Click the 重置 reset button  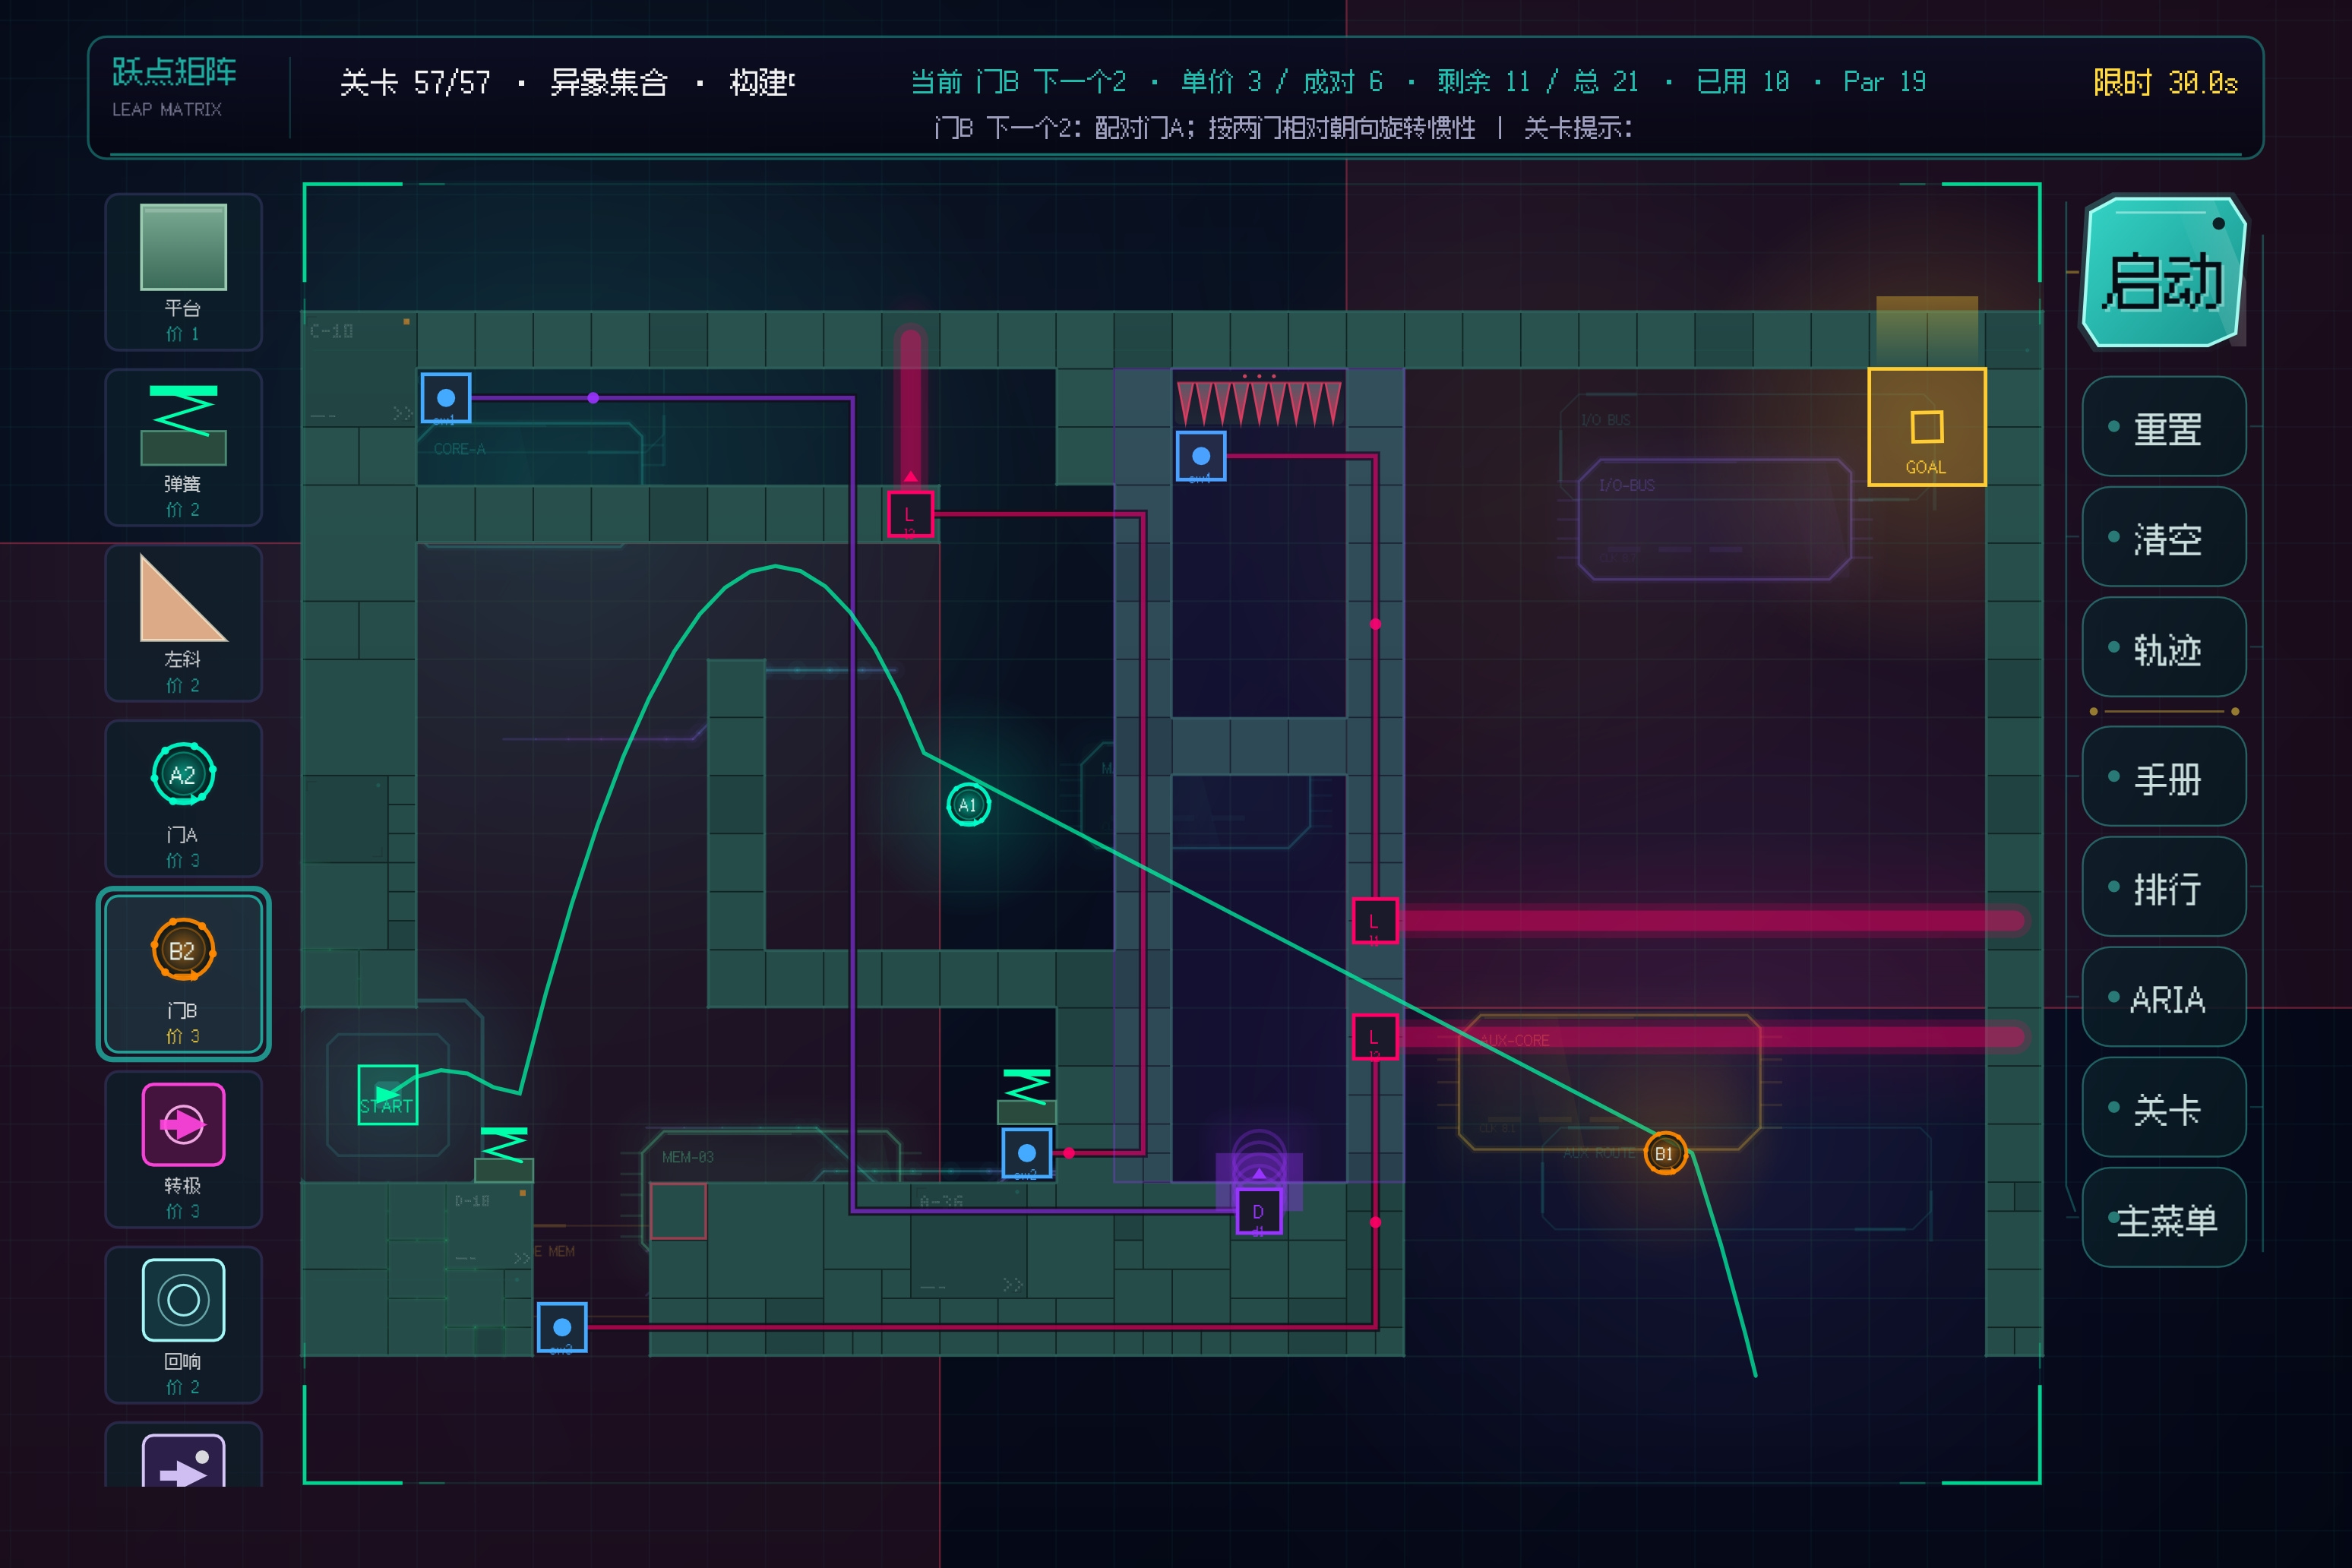[2165, 427]
